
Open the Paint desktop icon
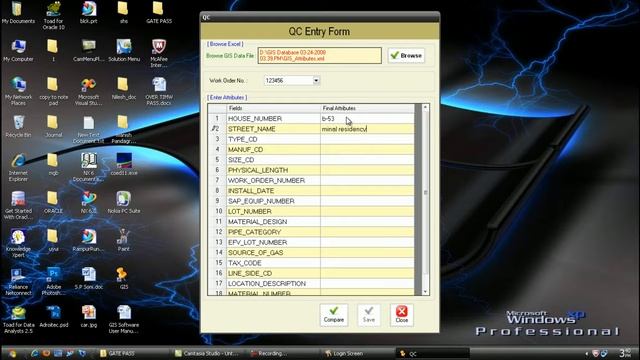click(124, 240)
